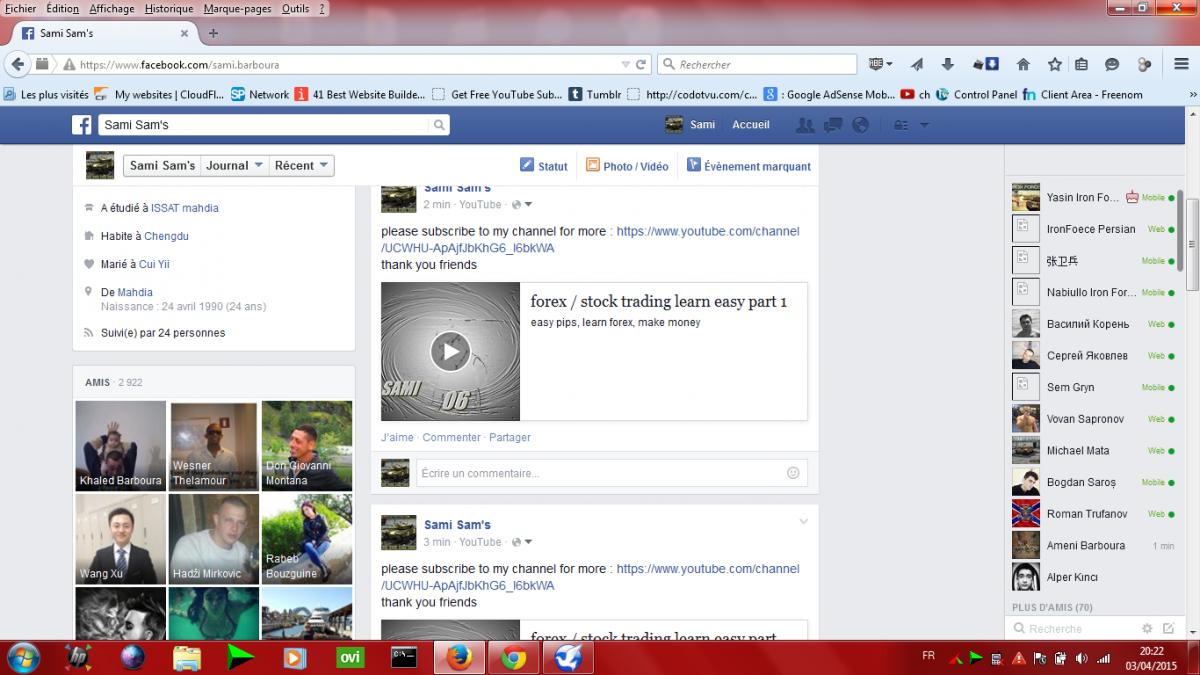Launch Firefox from the Windows taskbar
The width and height of the screenshot is (1200, 675).
[x=460, y=657]
